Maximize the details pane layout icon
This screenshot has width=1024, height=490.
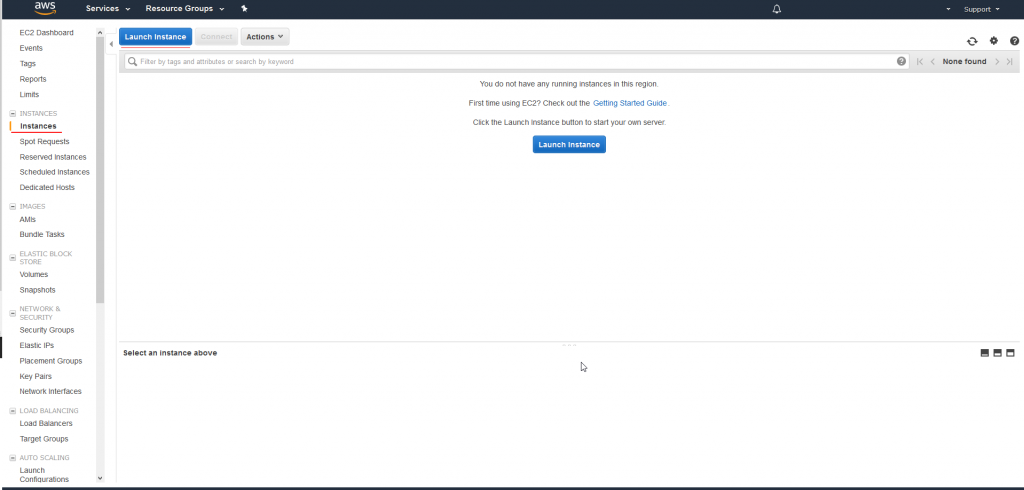(1010, 353)
